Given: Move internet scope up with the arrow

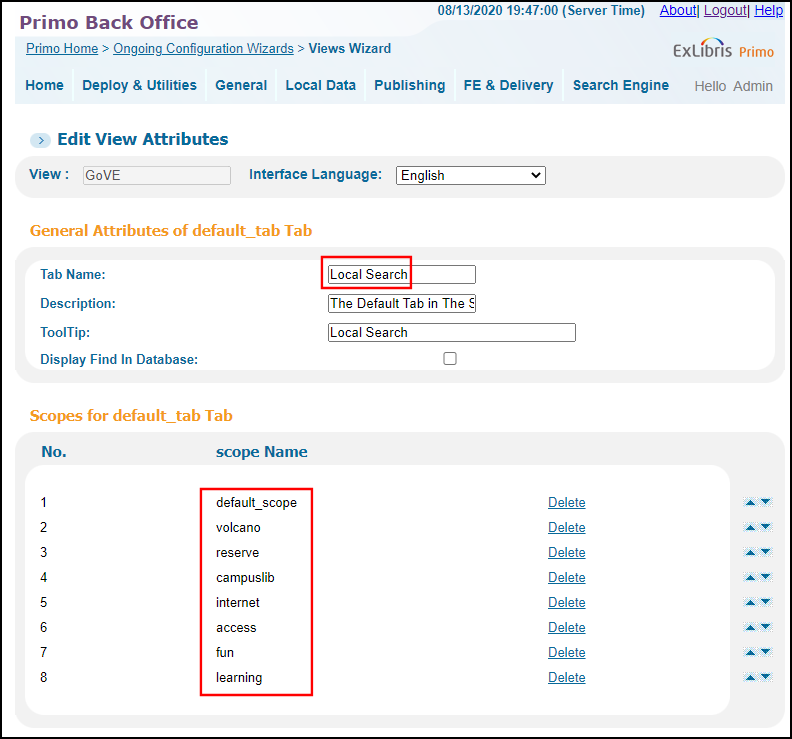Looking at the screenshot, I should 750,602.
